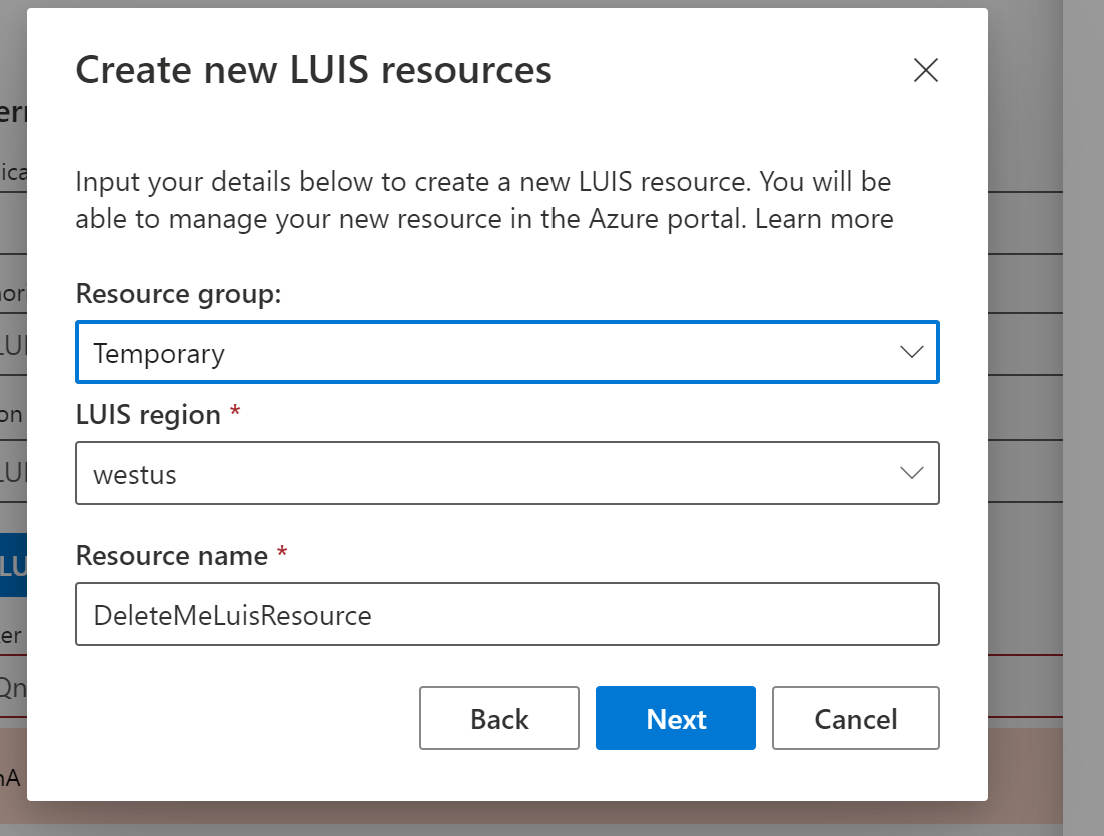
Task: Click the Resource name input field
Action: pos(507,614)
